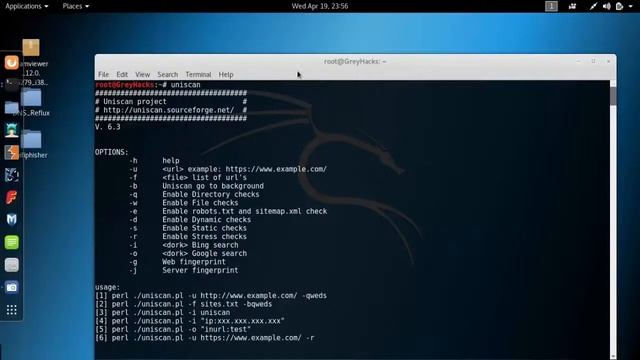Open the clock and calendar at the top
This screenshot has width=640, height=360.
click(320, 6)
